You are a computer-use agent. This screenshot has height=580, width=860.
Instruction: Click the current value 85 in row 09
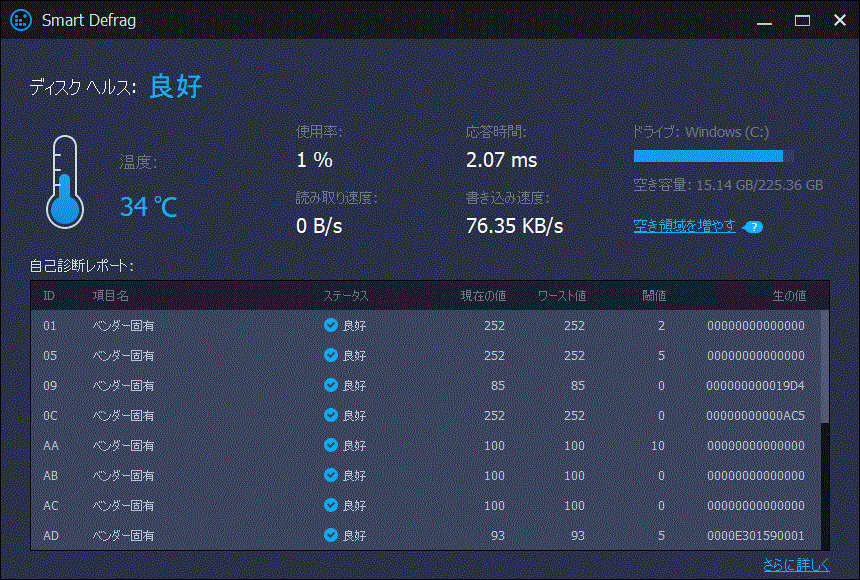(498, 386)
